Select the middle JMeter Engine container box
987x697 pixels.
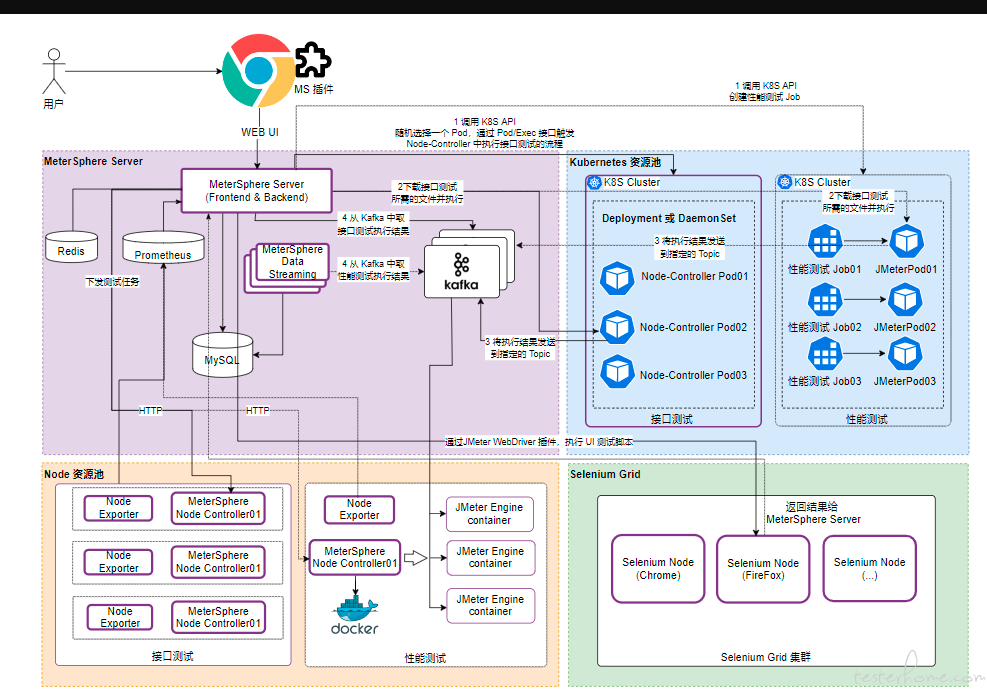click(x=490, y=557)
